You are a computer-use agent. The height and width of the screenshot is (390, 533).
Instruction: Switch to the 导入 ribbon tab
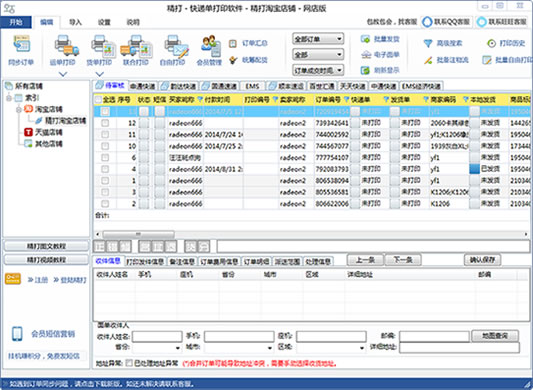75,22
